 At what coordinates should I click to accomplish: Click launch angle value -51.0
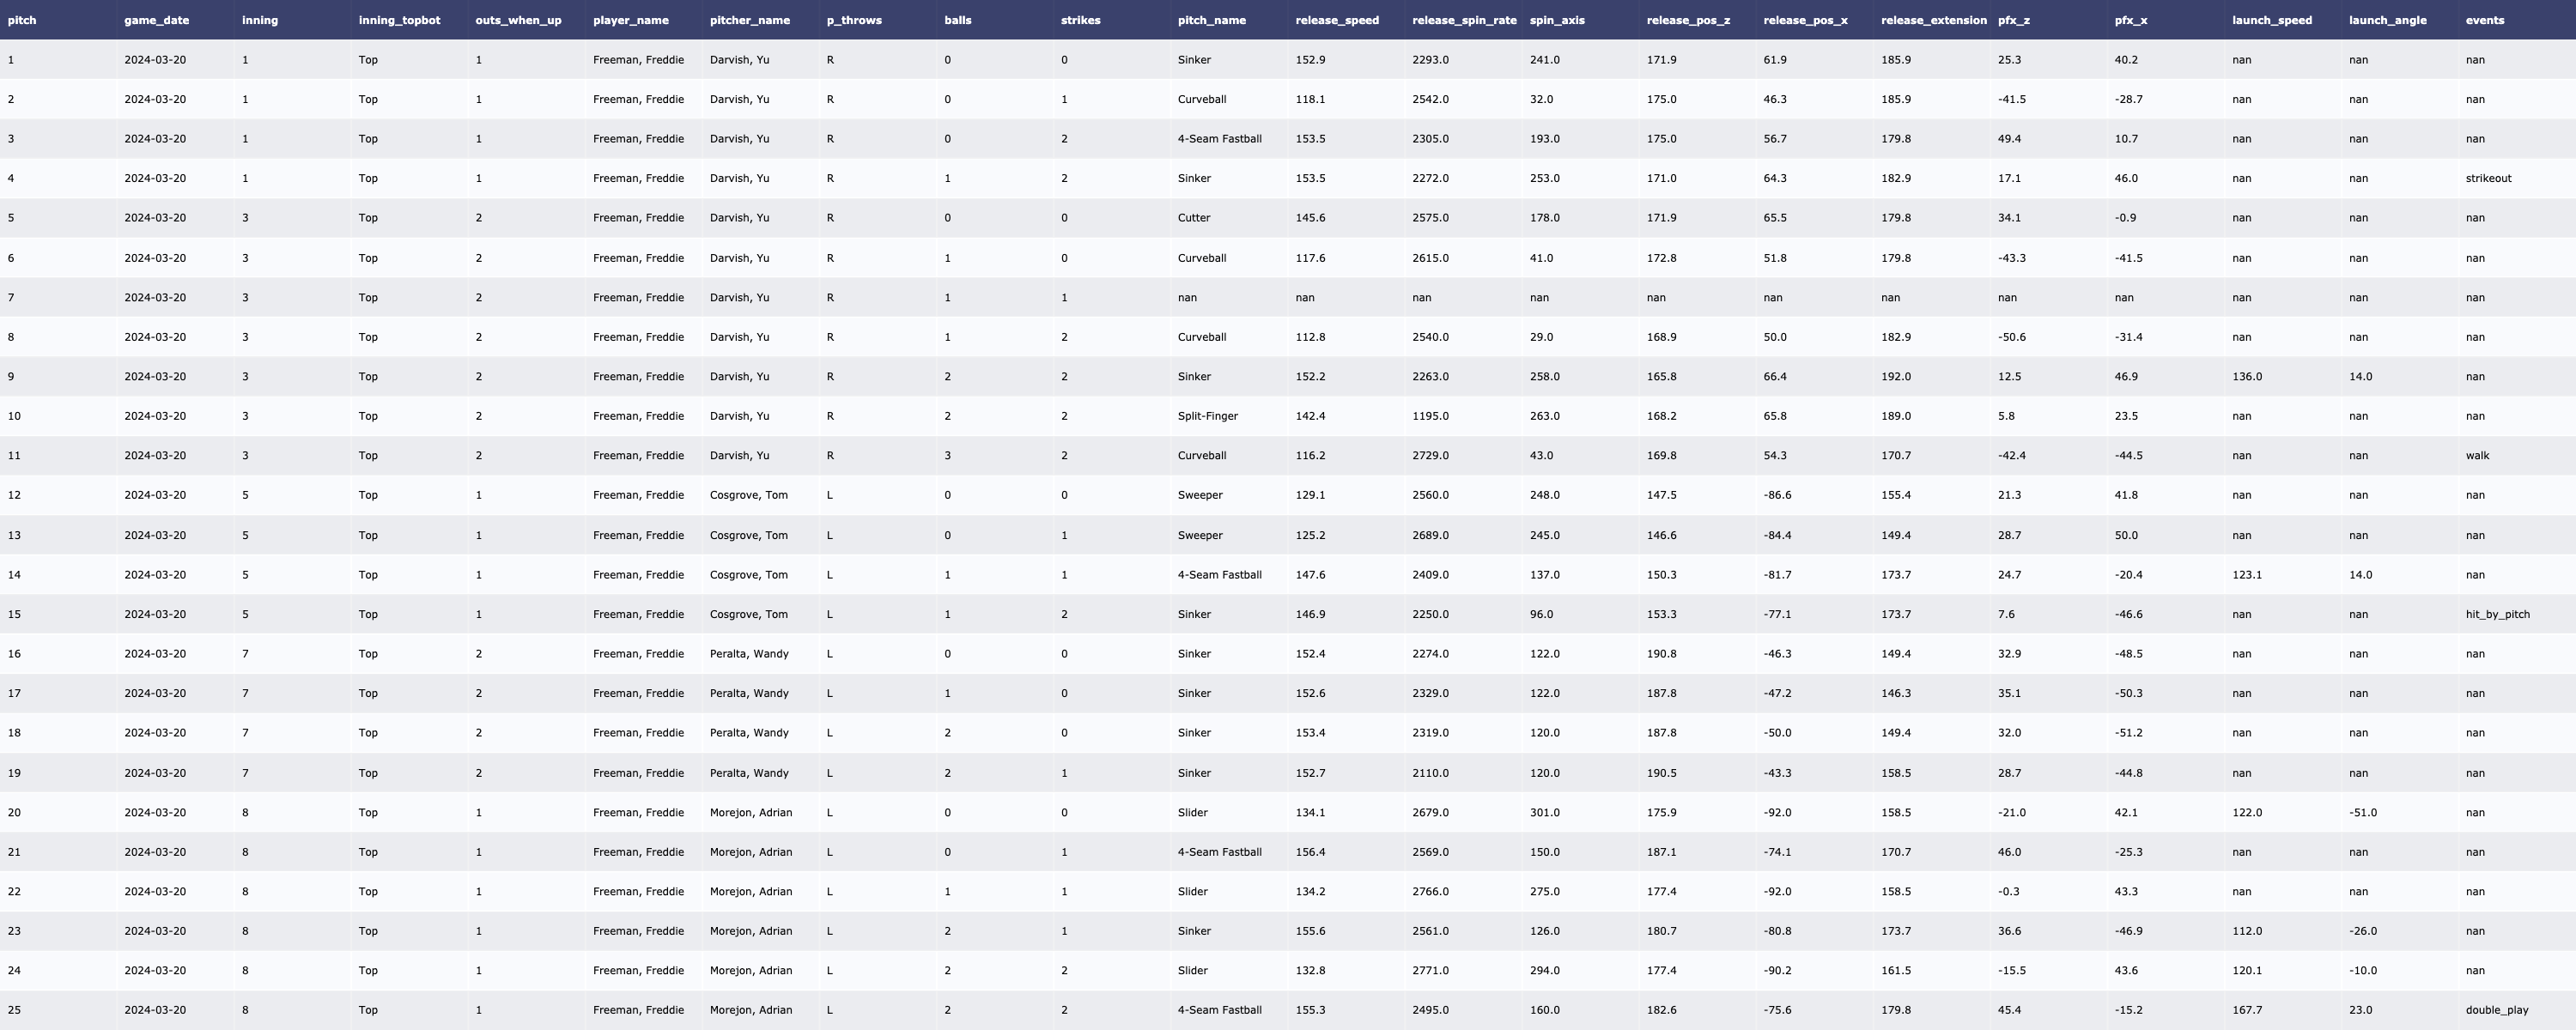(x=2362, y=812)
